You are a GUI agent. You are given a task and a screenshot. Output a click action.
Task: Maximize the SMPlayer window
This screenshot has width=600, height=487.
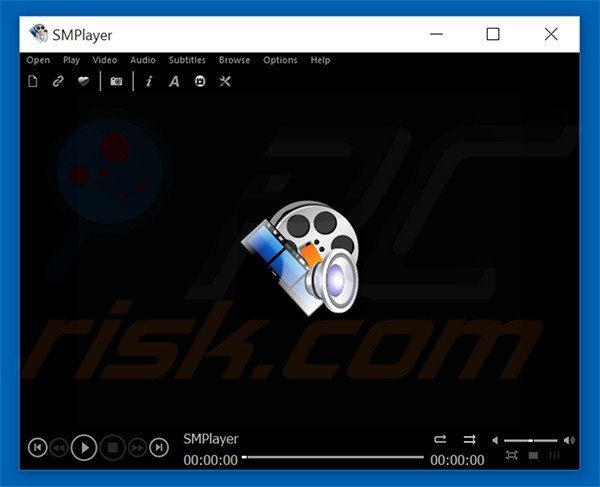click(493, 34)
